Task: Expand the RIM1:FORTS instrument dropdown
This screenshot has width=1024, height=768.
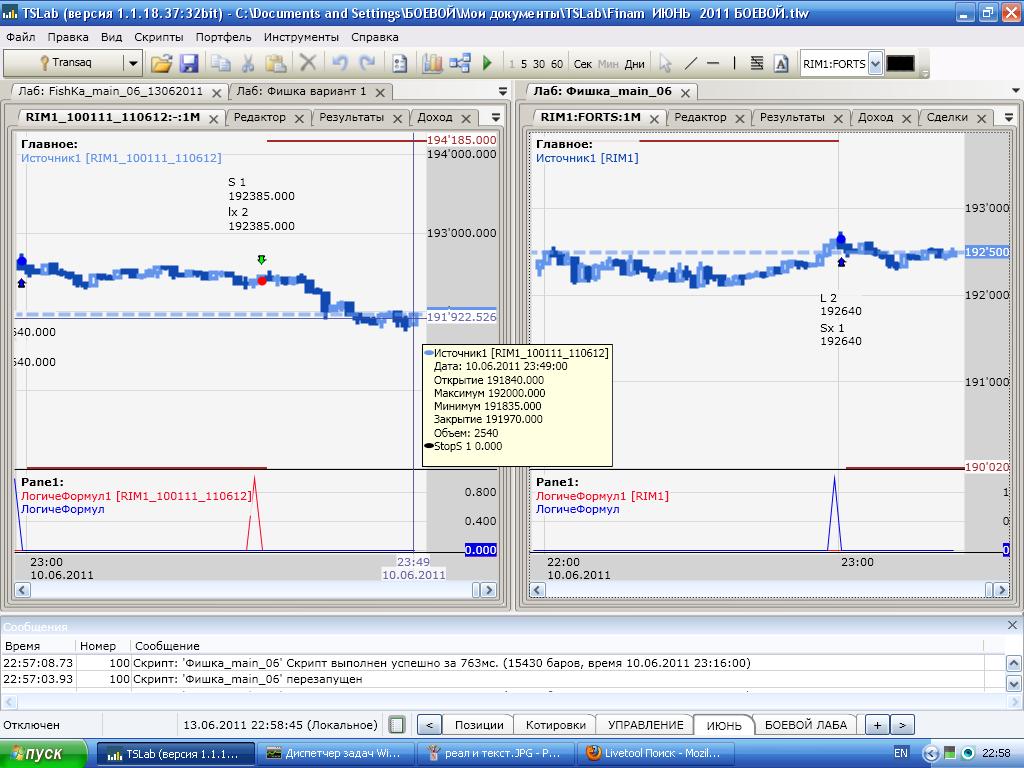Action: (x=875, y=63)
